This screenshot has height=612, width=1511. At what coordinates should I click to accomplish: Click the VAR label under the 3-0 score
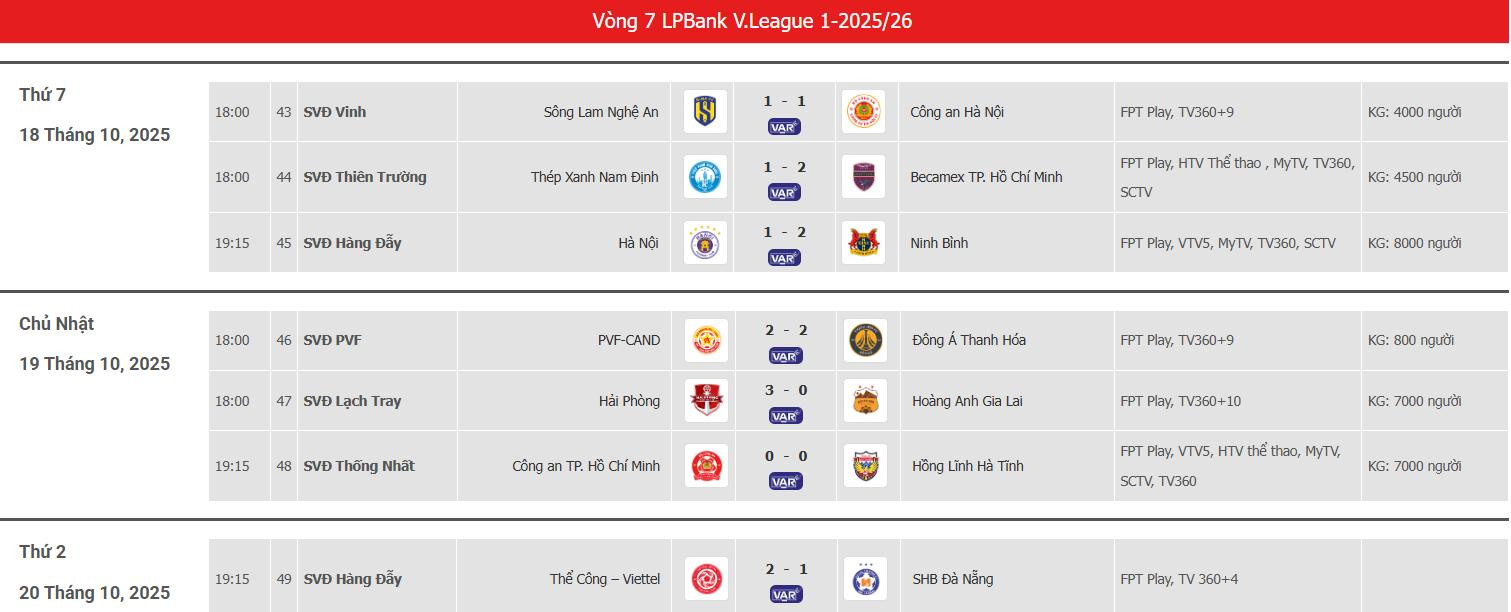[x=784, y=415]
